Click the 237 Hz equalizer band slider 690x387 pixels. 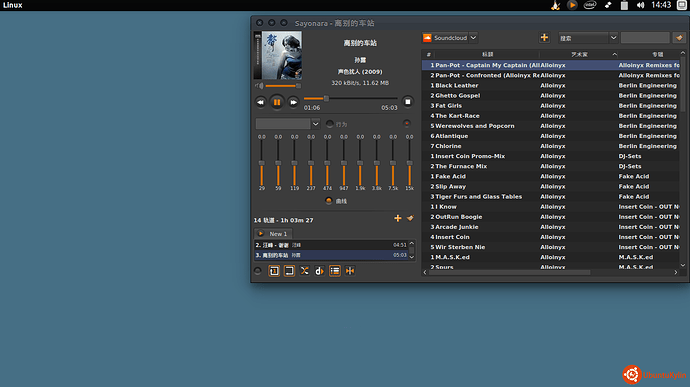tap(311, 163)
